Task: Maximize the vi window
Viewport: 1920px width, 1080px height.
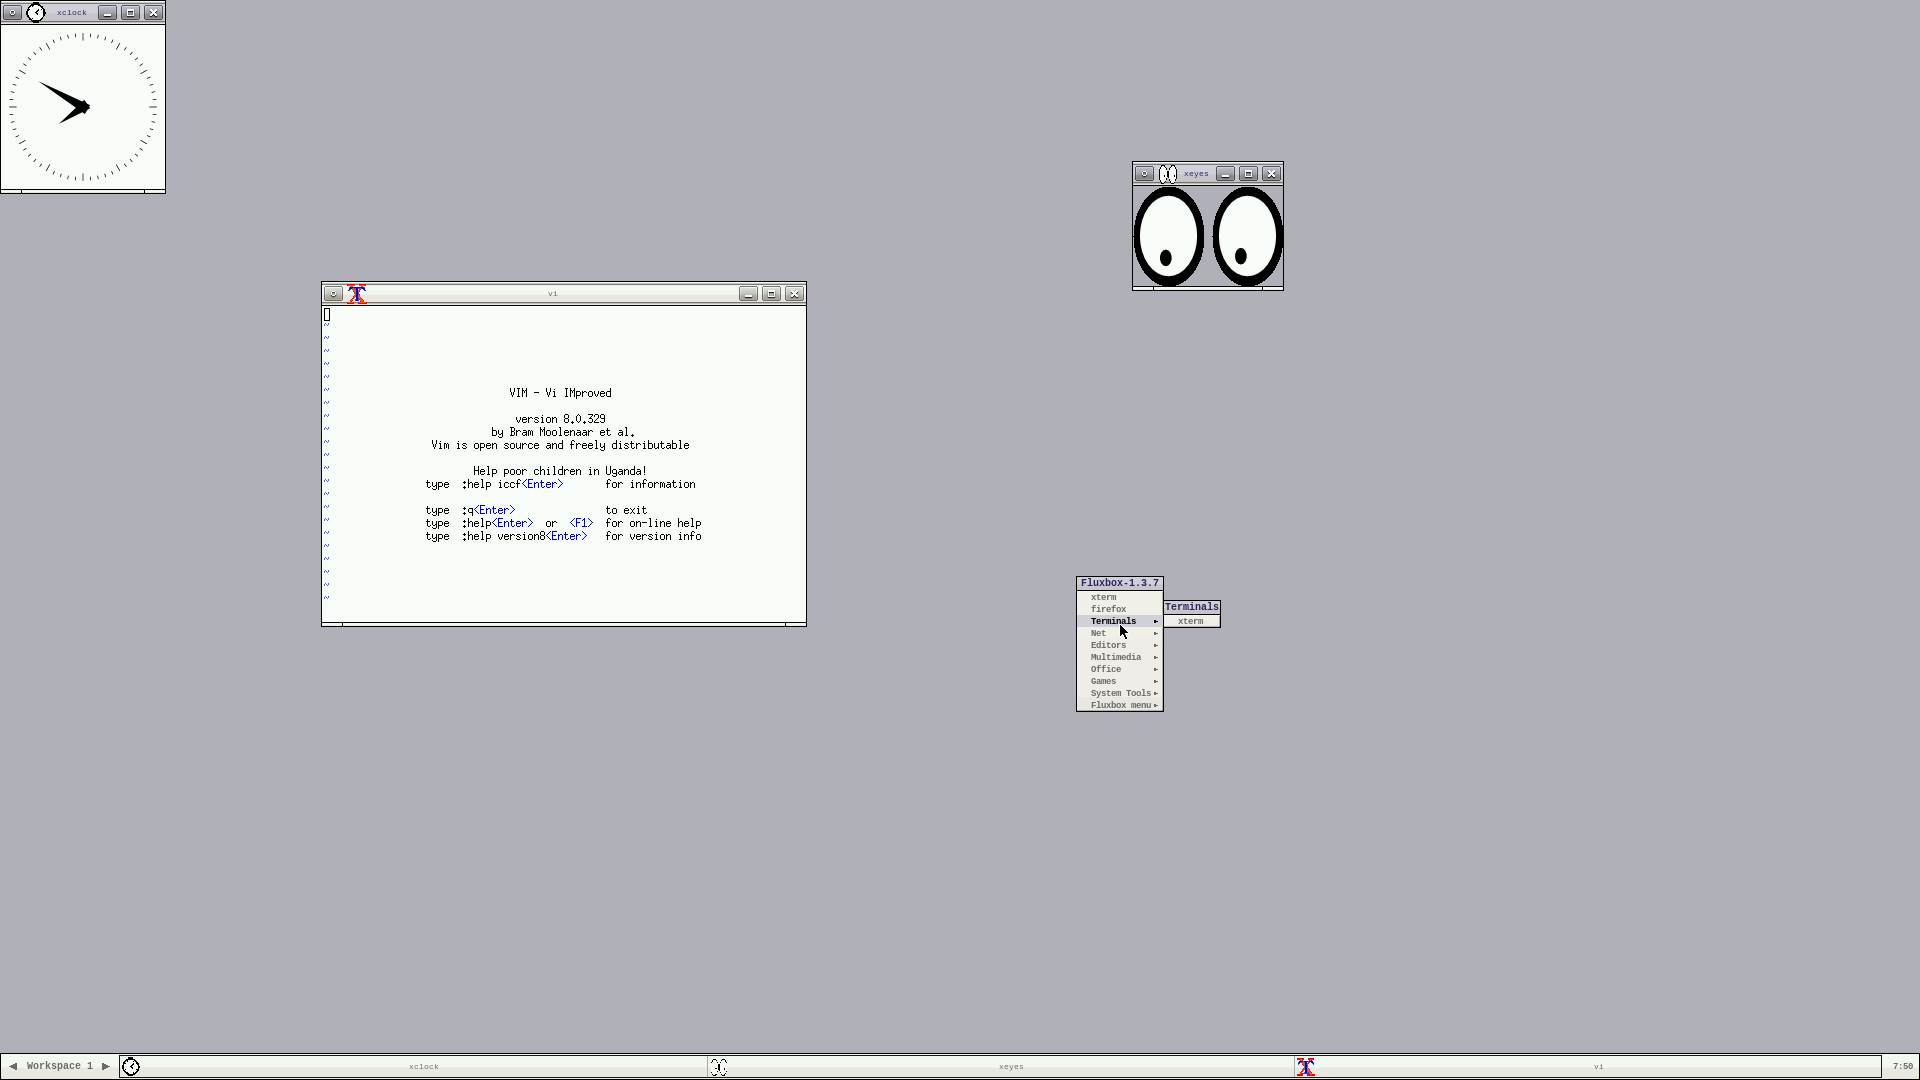Action: pos(771,294)
